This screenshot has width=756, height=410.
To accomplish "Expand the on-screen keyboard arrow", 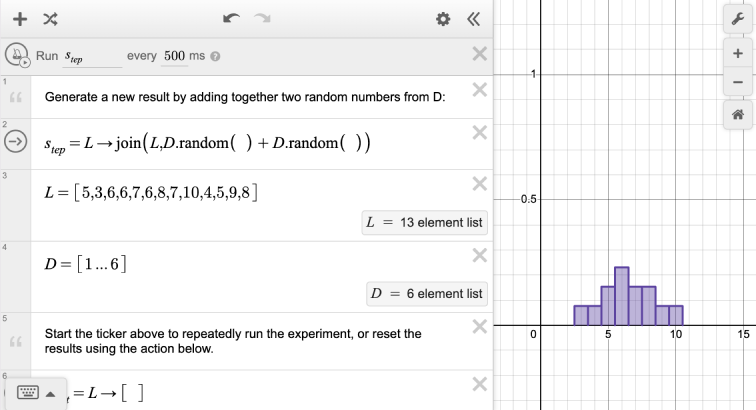I will 47,391.
